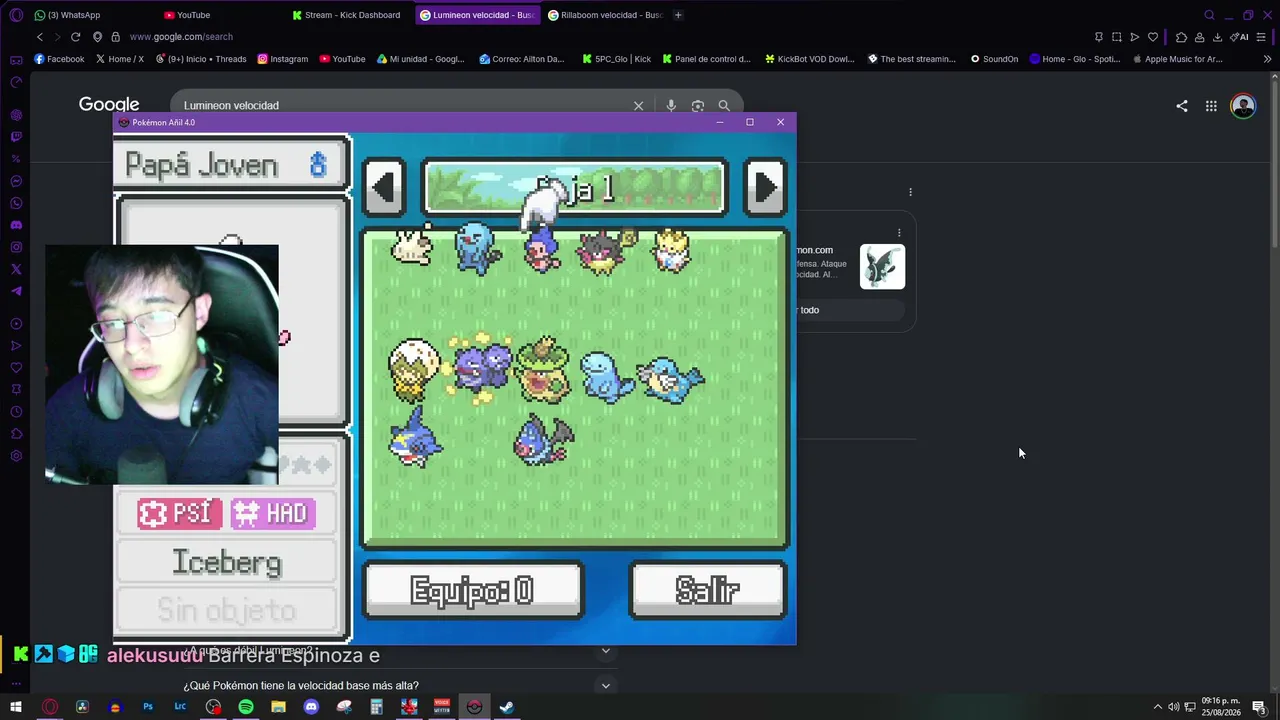
Task: Click the Equipo: 0 button
Action: click(473, 591)
